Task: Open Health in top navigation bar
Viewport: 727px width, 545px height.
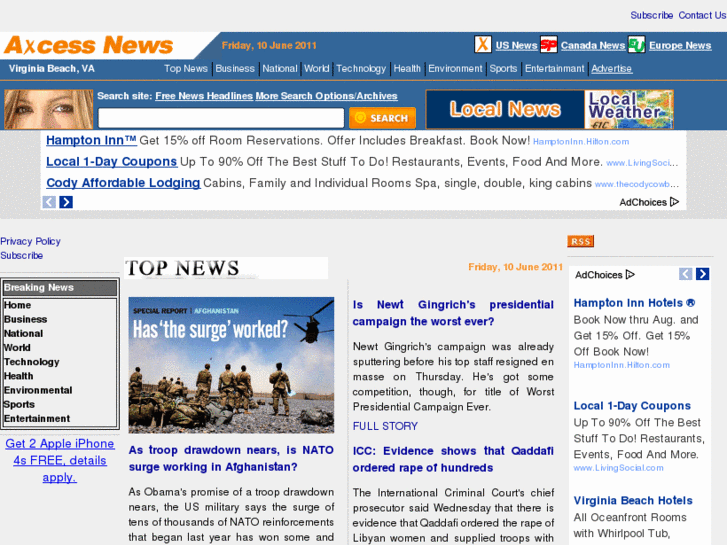Action: pyautogui.click(x=407, y=69)
